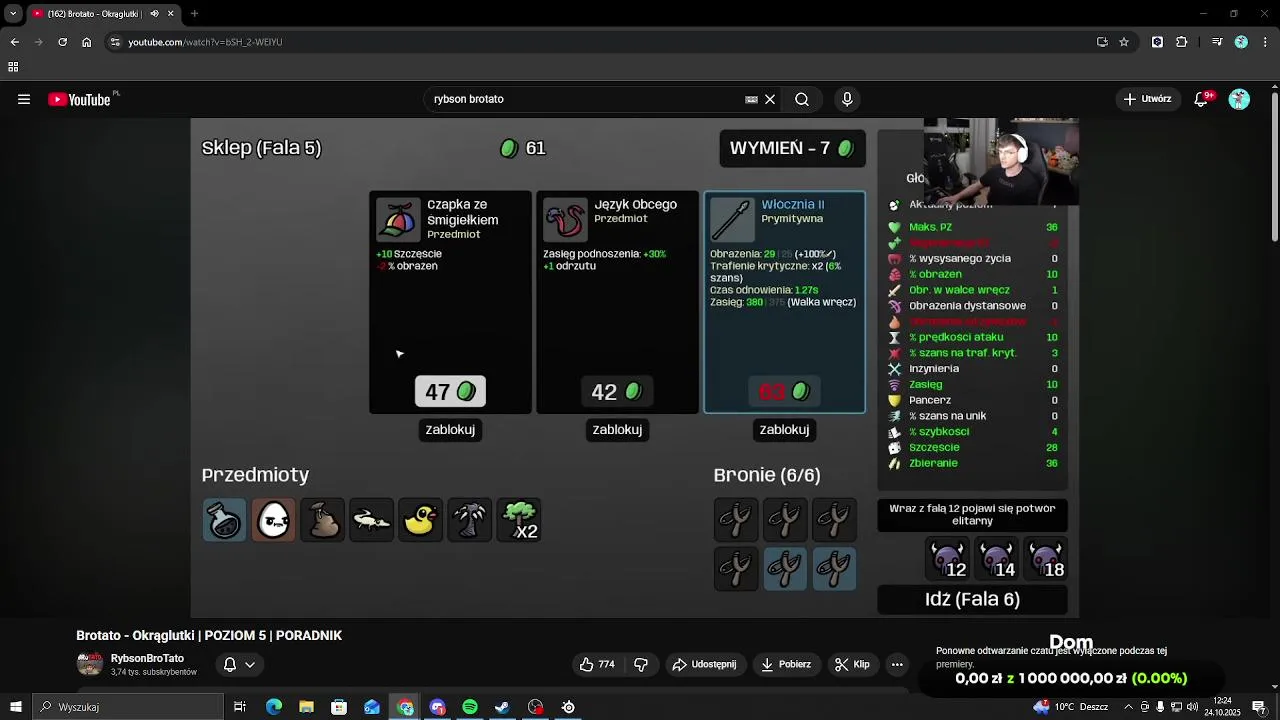The image size is (1280, 720).
Task: Open the tab search dropdown
Action: click(13, 14)
